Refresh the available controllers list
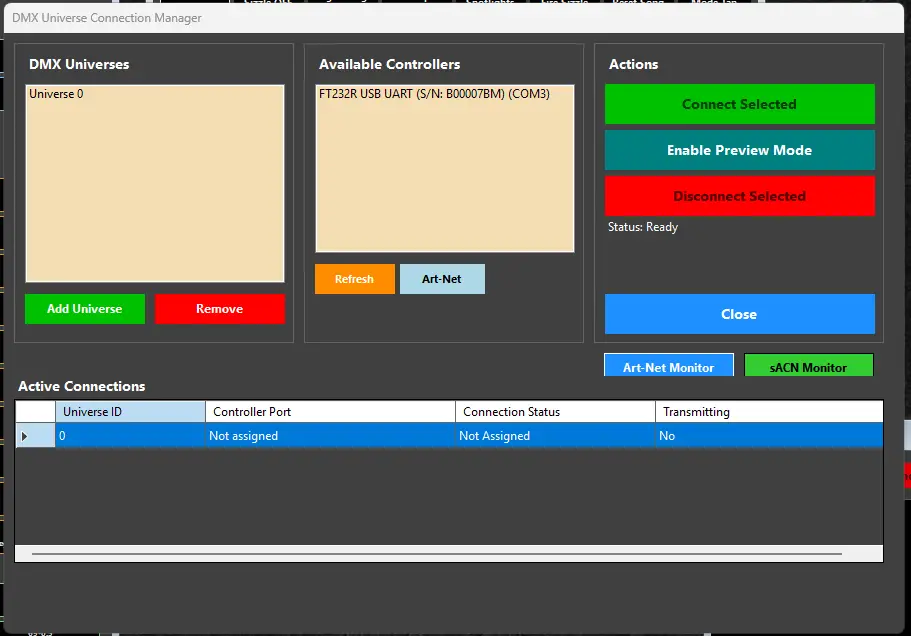The width and height of the screenshot is (911, 636). tap(354, 279)
